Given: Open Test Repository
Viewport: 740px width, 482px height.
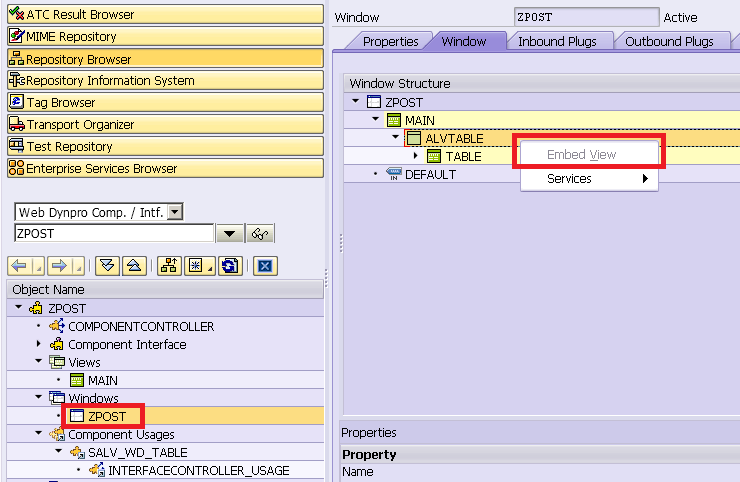Looking at the screenshot, I should click(x=165, y=146).
